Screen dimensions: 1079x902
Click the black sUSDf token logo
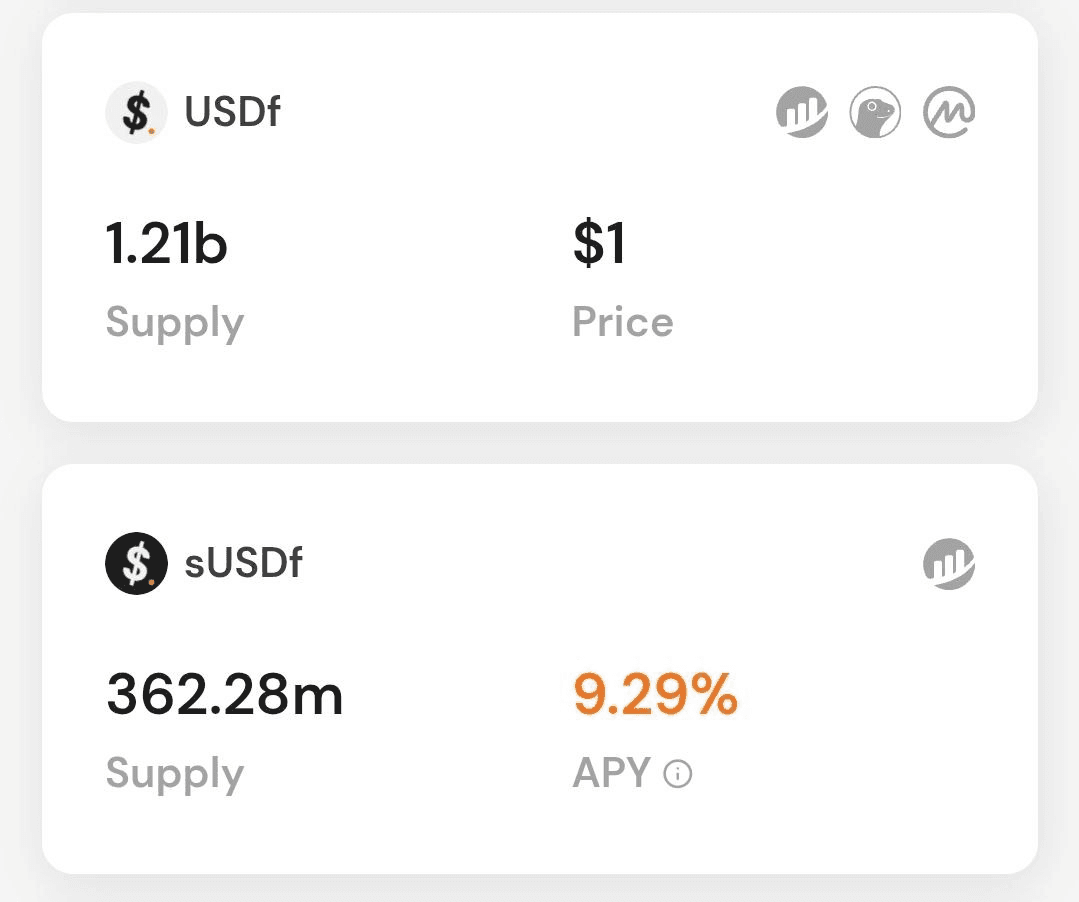136,563
